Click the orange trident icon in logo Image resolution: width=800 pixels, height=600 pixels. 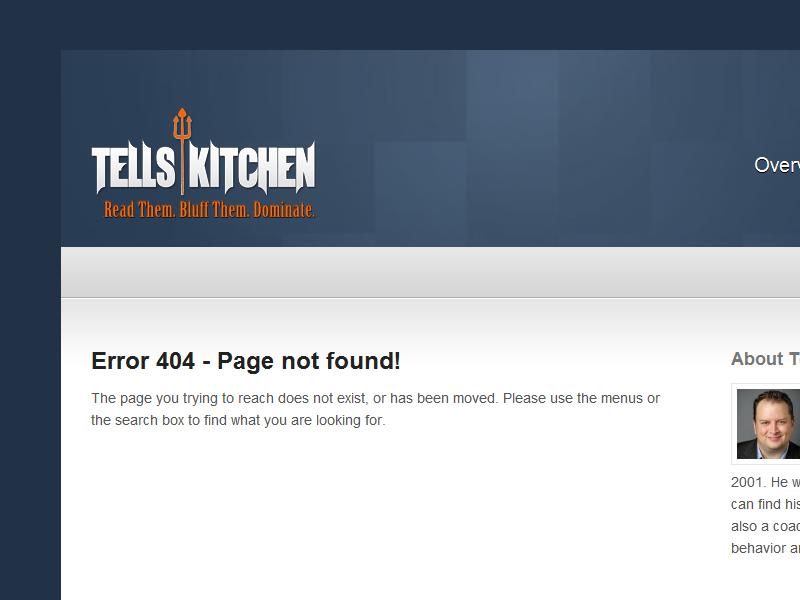coord(182,151)
